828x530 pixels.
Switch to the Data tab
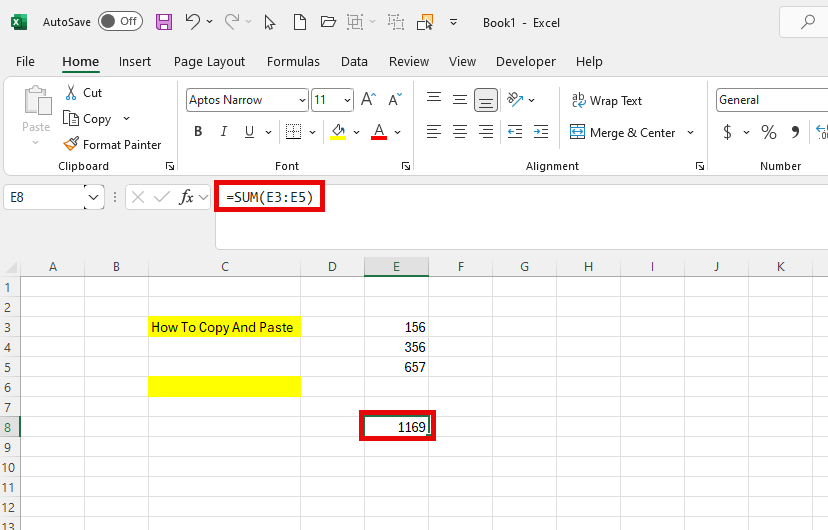pos(354,62)
